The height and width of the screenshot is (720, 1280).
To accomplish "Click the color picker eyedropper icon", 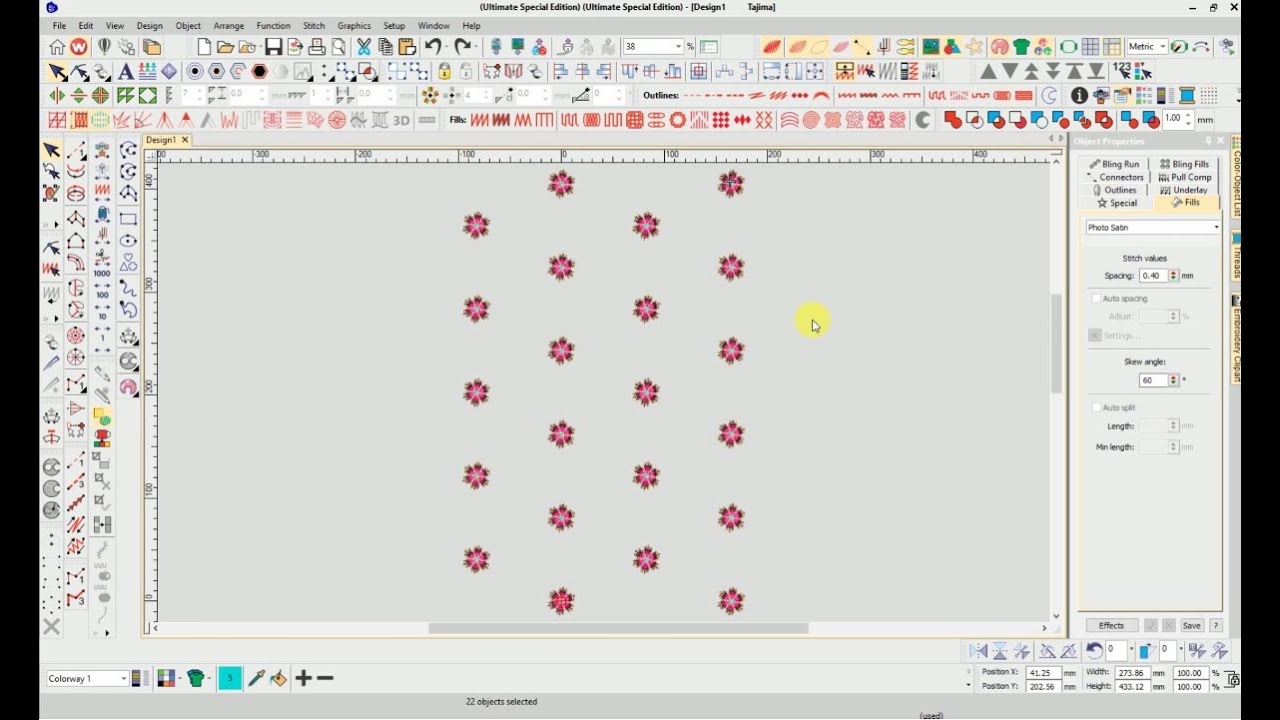I will click(x=256, y=678).
